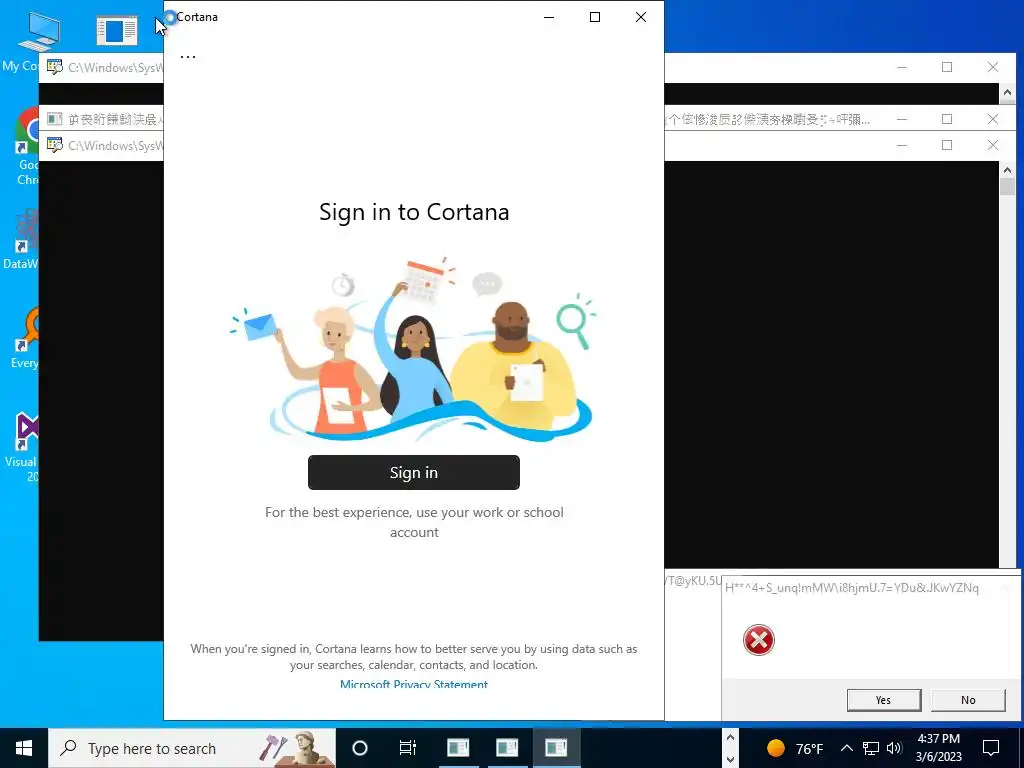Open the notification center icon
Image resolution: width=1024 pixels, height=768 pixels.
click(991, 748)
